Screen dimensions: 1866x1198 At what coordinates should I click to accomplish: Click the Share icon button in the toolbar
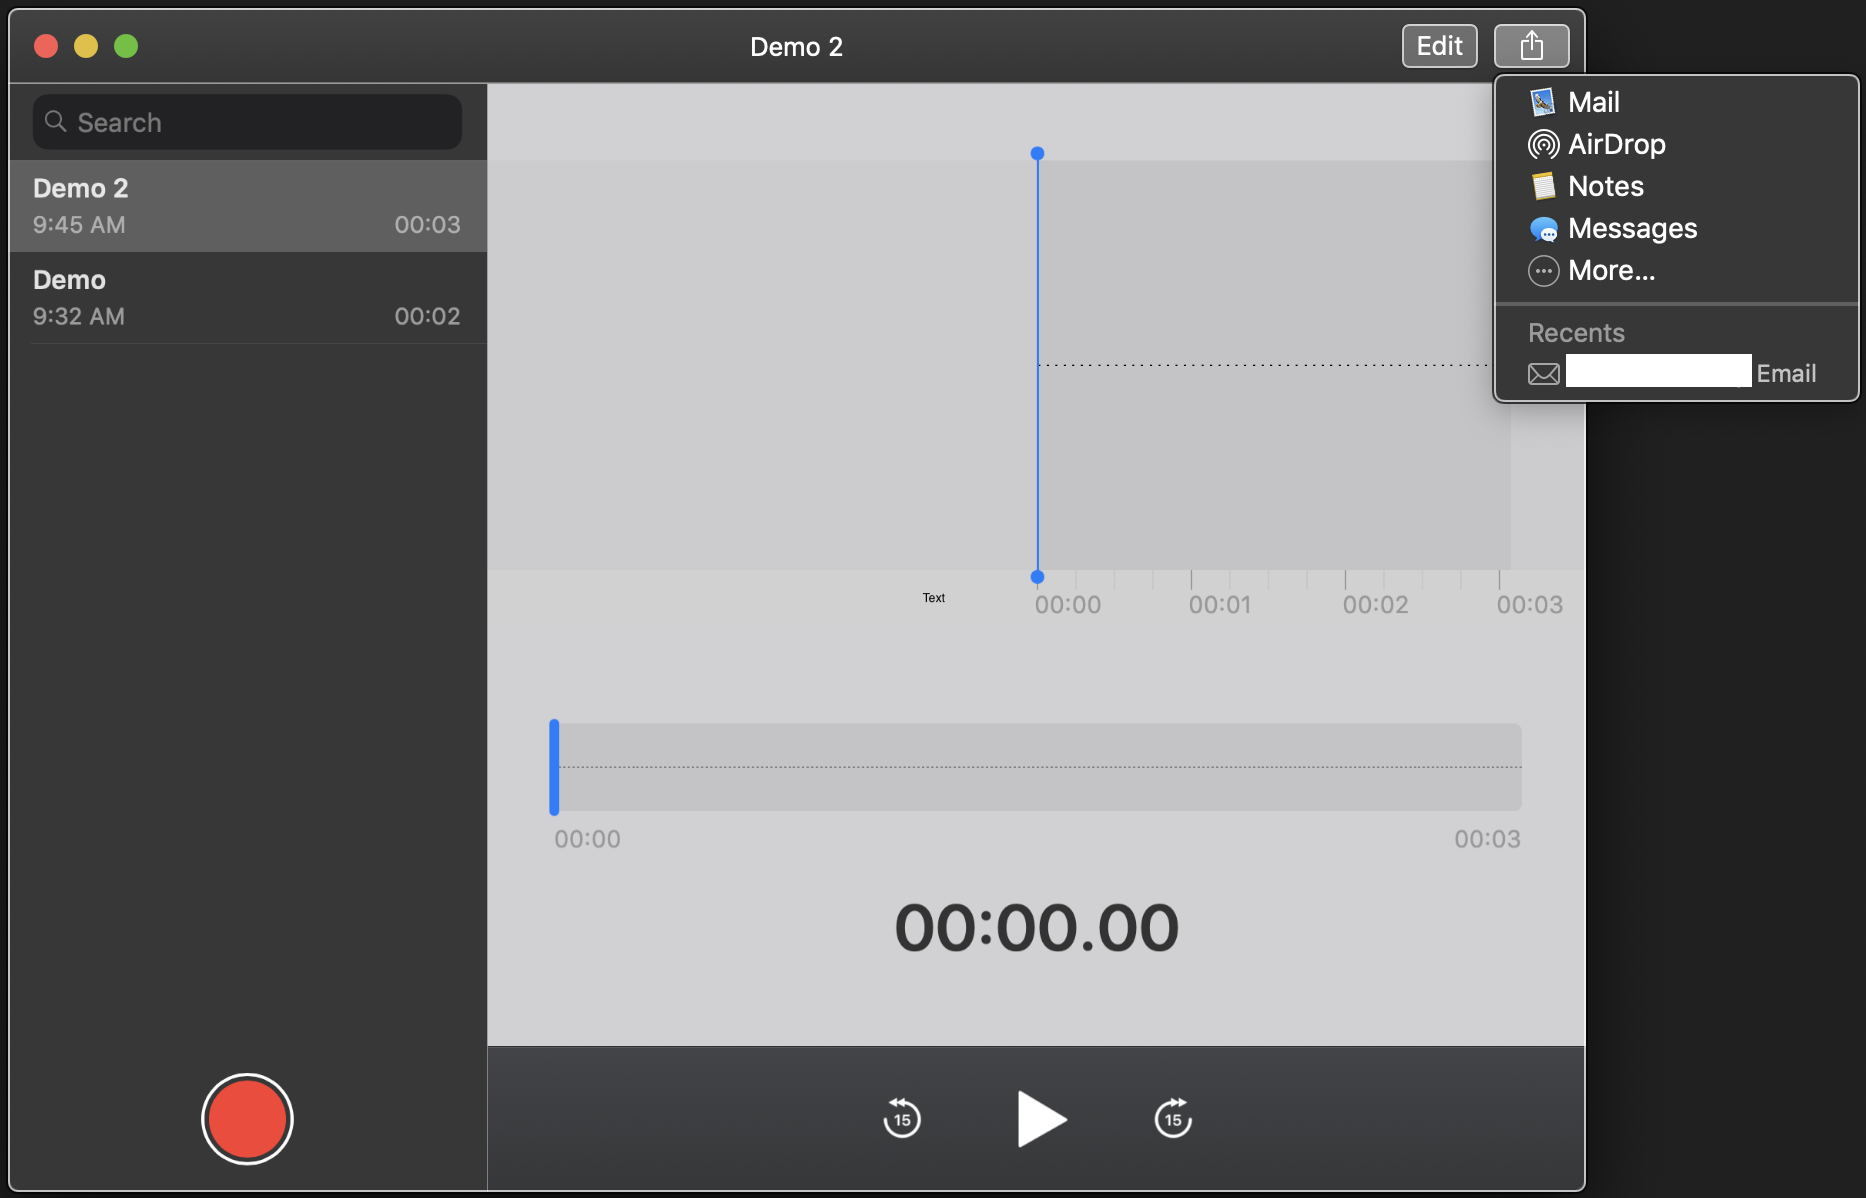(1531, 46)
